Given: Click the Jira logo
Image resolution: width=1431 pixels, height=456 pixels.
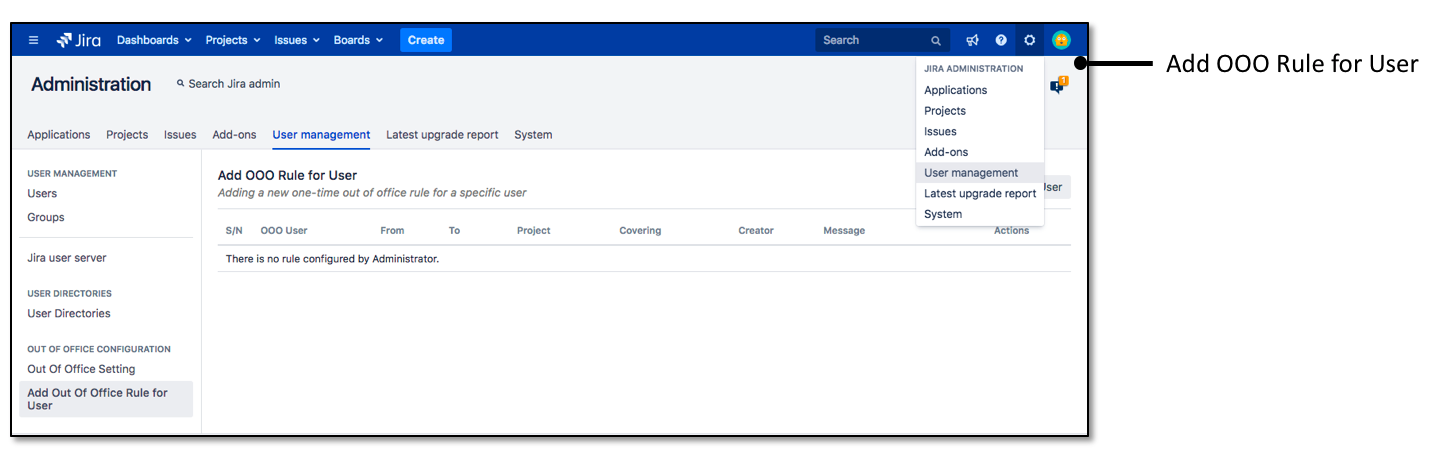Looking at the screenshot, I should pos(79,40).
